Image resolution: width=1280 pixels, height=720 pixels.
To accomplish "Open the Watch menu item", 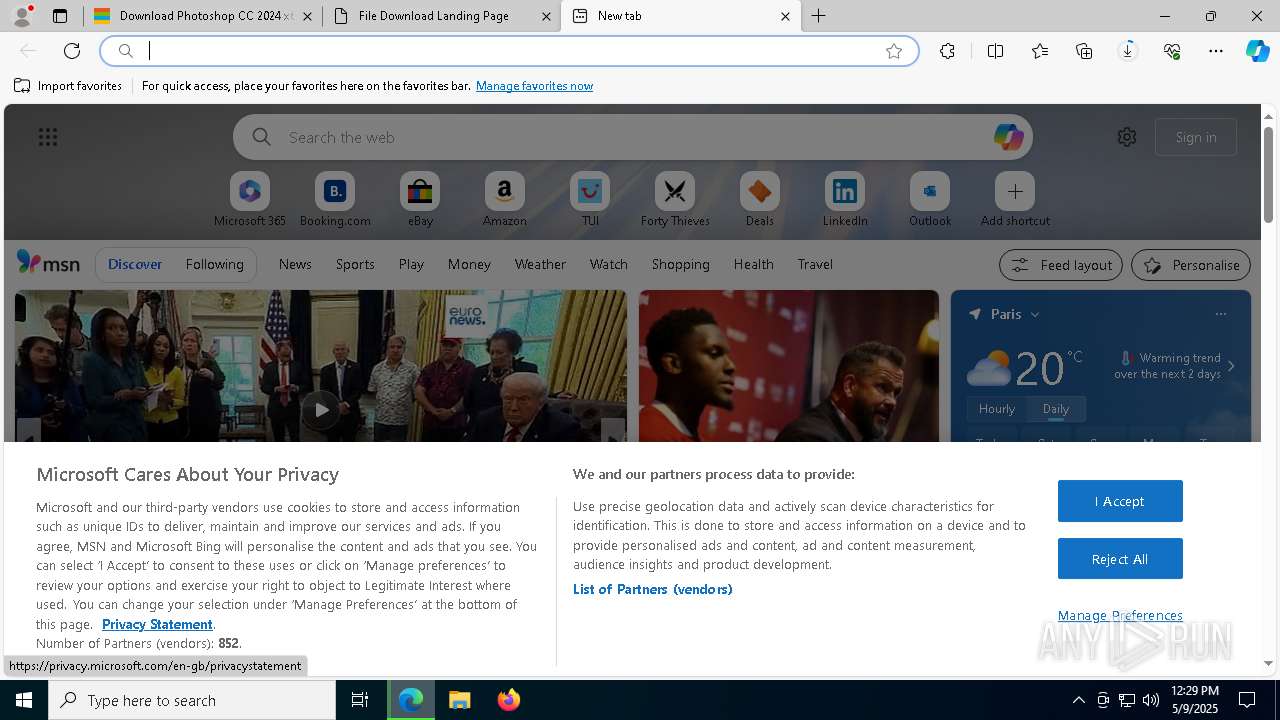I will click(608, 264).
